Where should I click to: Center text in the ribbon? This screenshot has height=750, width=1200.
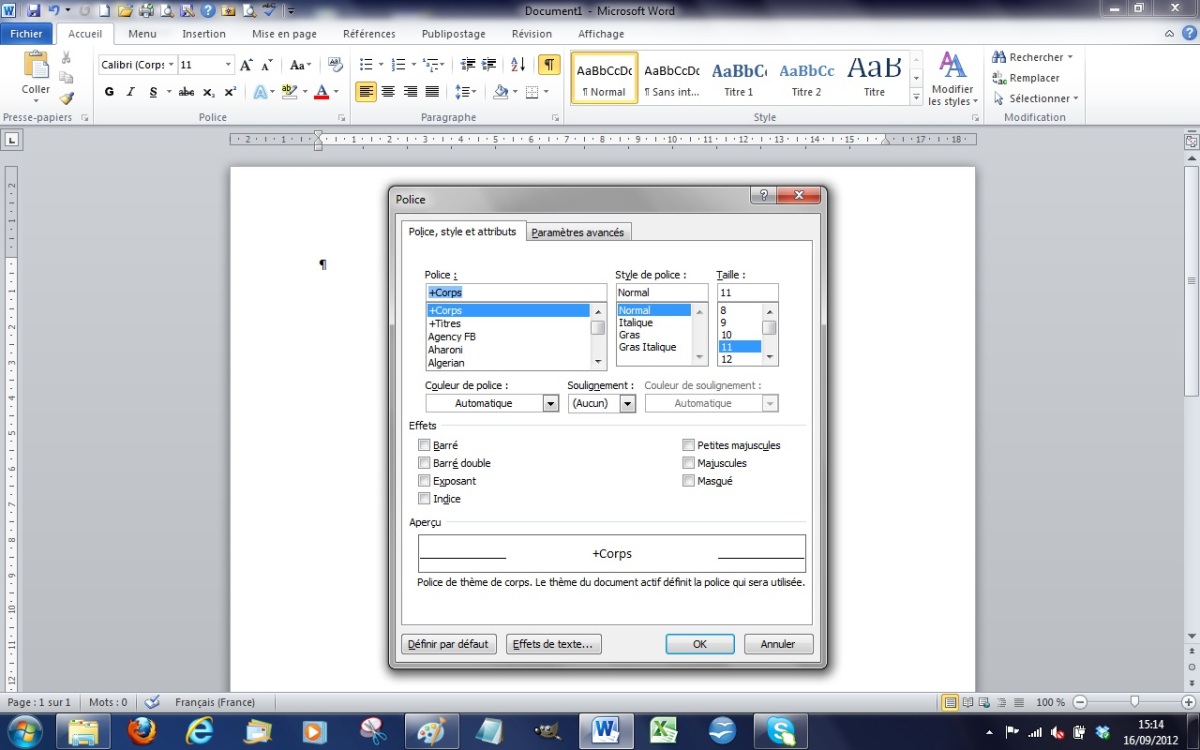(x=389, y=92)
